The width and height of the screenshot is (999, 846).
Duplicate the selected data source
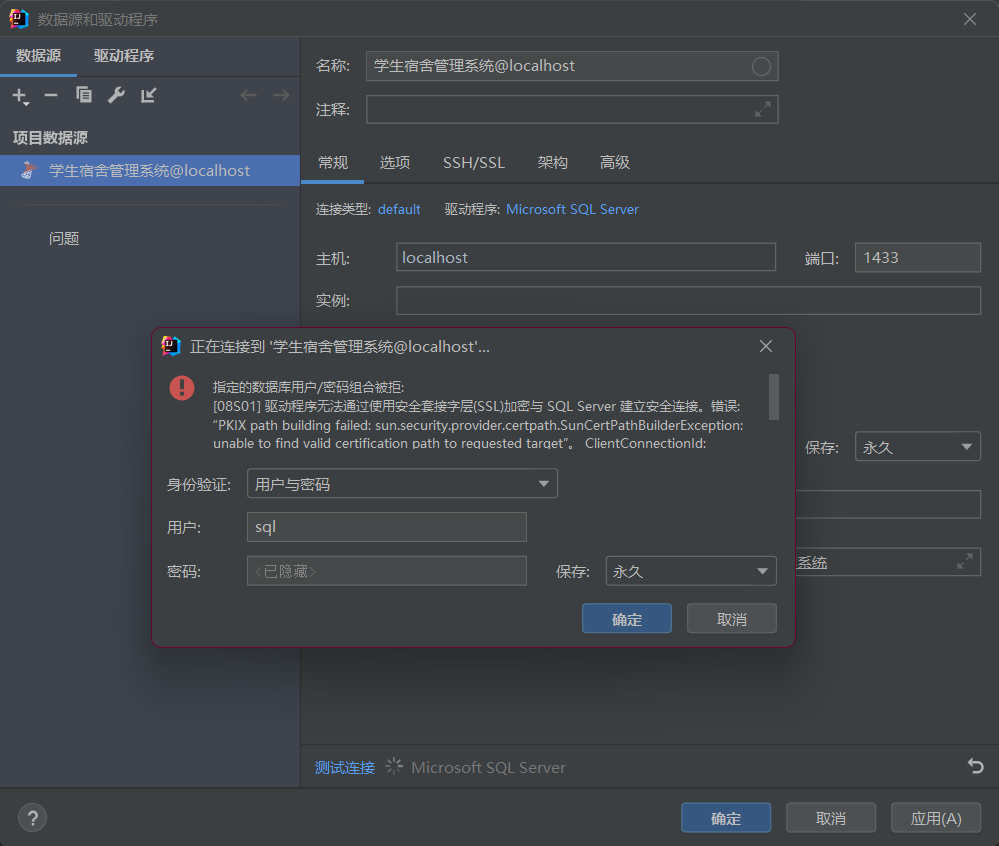83,95
